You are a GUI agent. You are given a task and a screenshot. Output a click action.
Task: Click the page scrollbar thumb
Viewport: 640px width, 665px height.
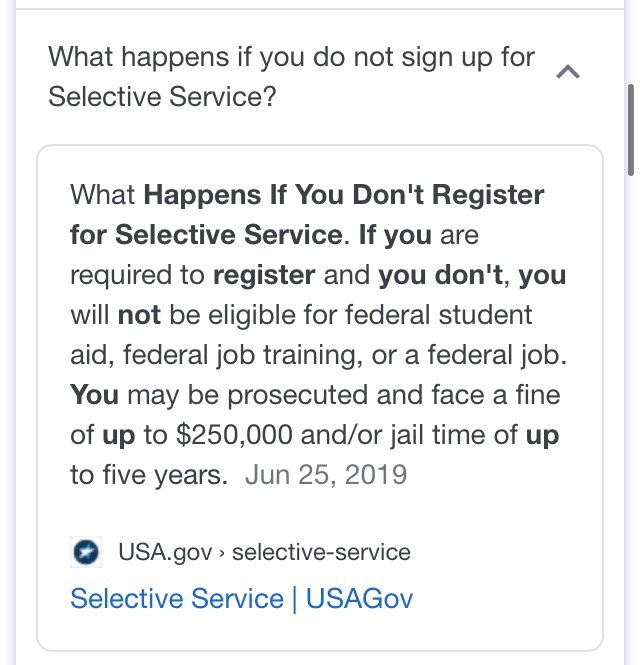(630, 130)
